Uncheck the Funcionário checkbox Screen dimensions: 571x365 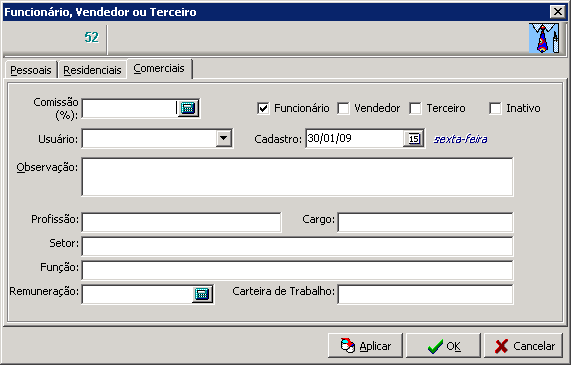(x=263, y=108)
